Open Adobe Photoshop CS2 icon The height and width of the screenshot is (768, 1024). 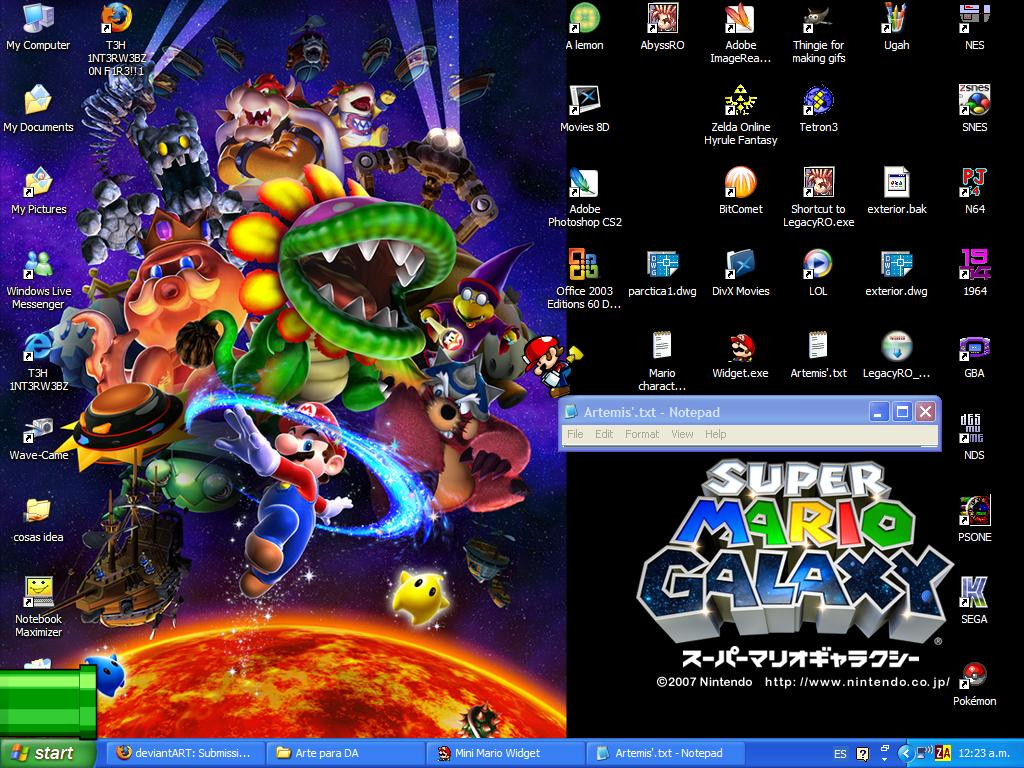pos(584,183)
